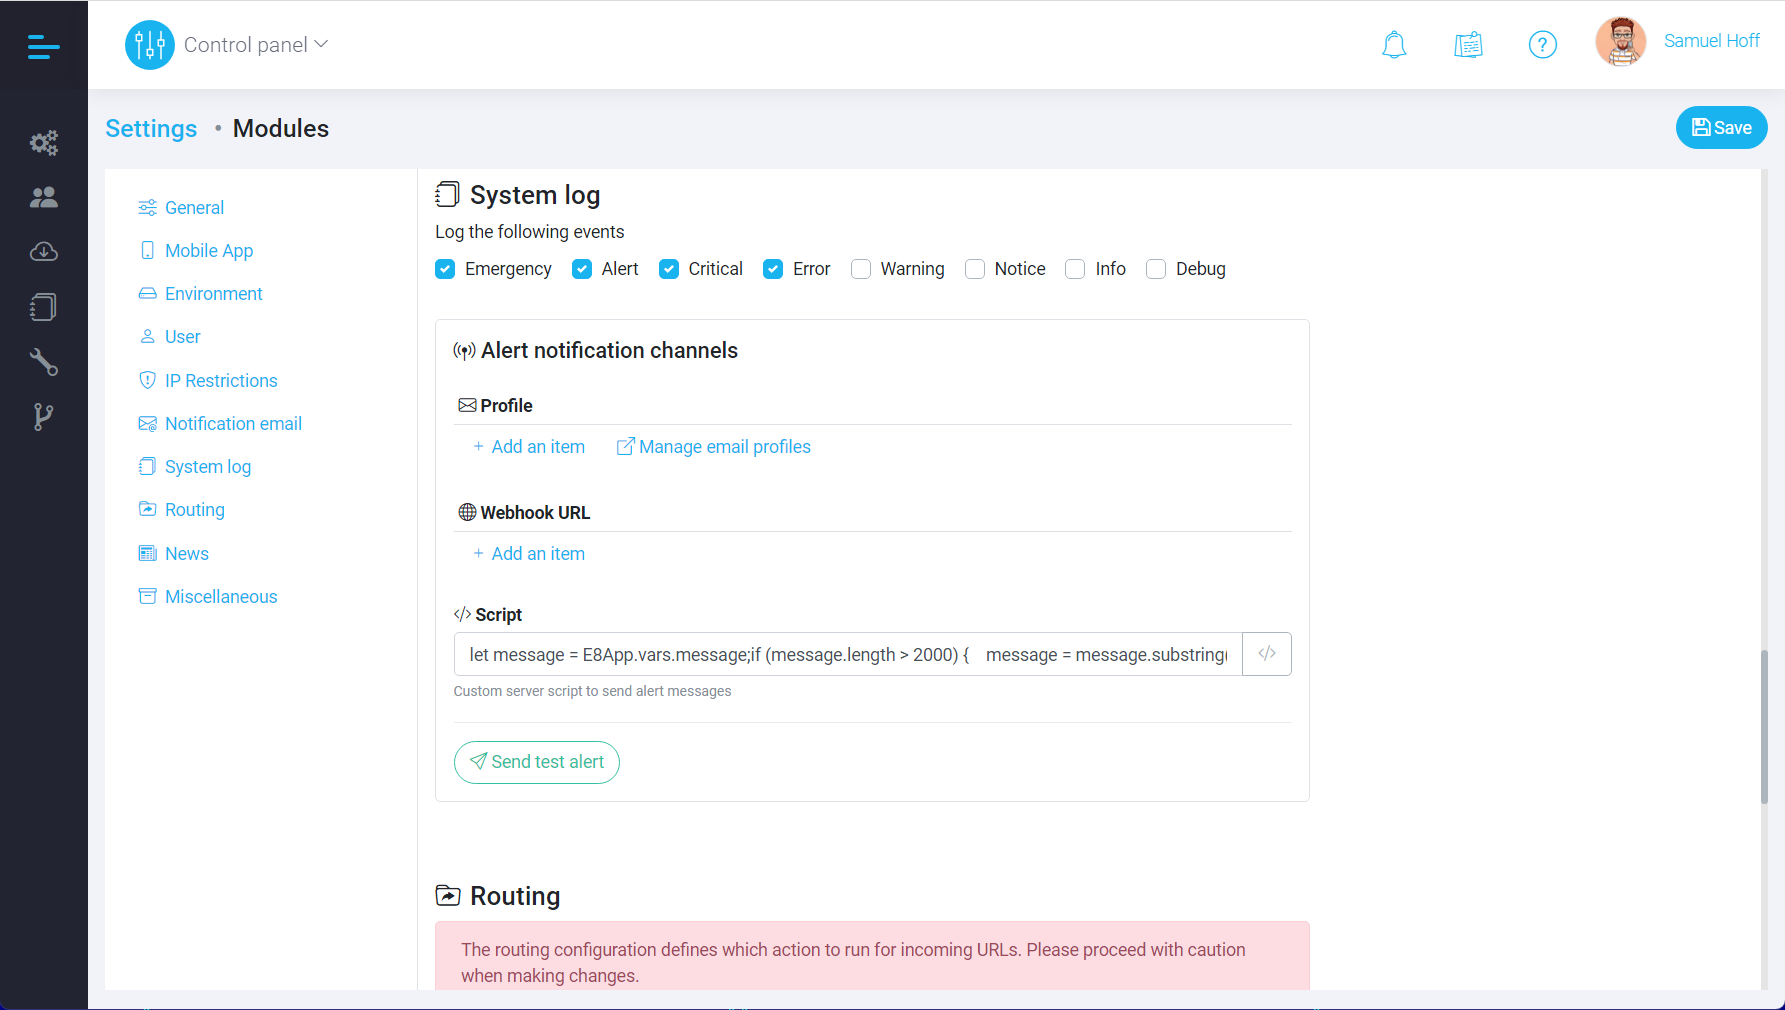Open the notebook/log icon in sidebar

(44, 307)
